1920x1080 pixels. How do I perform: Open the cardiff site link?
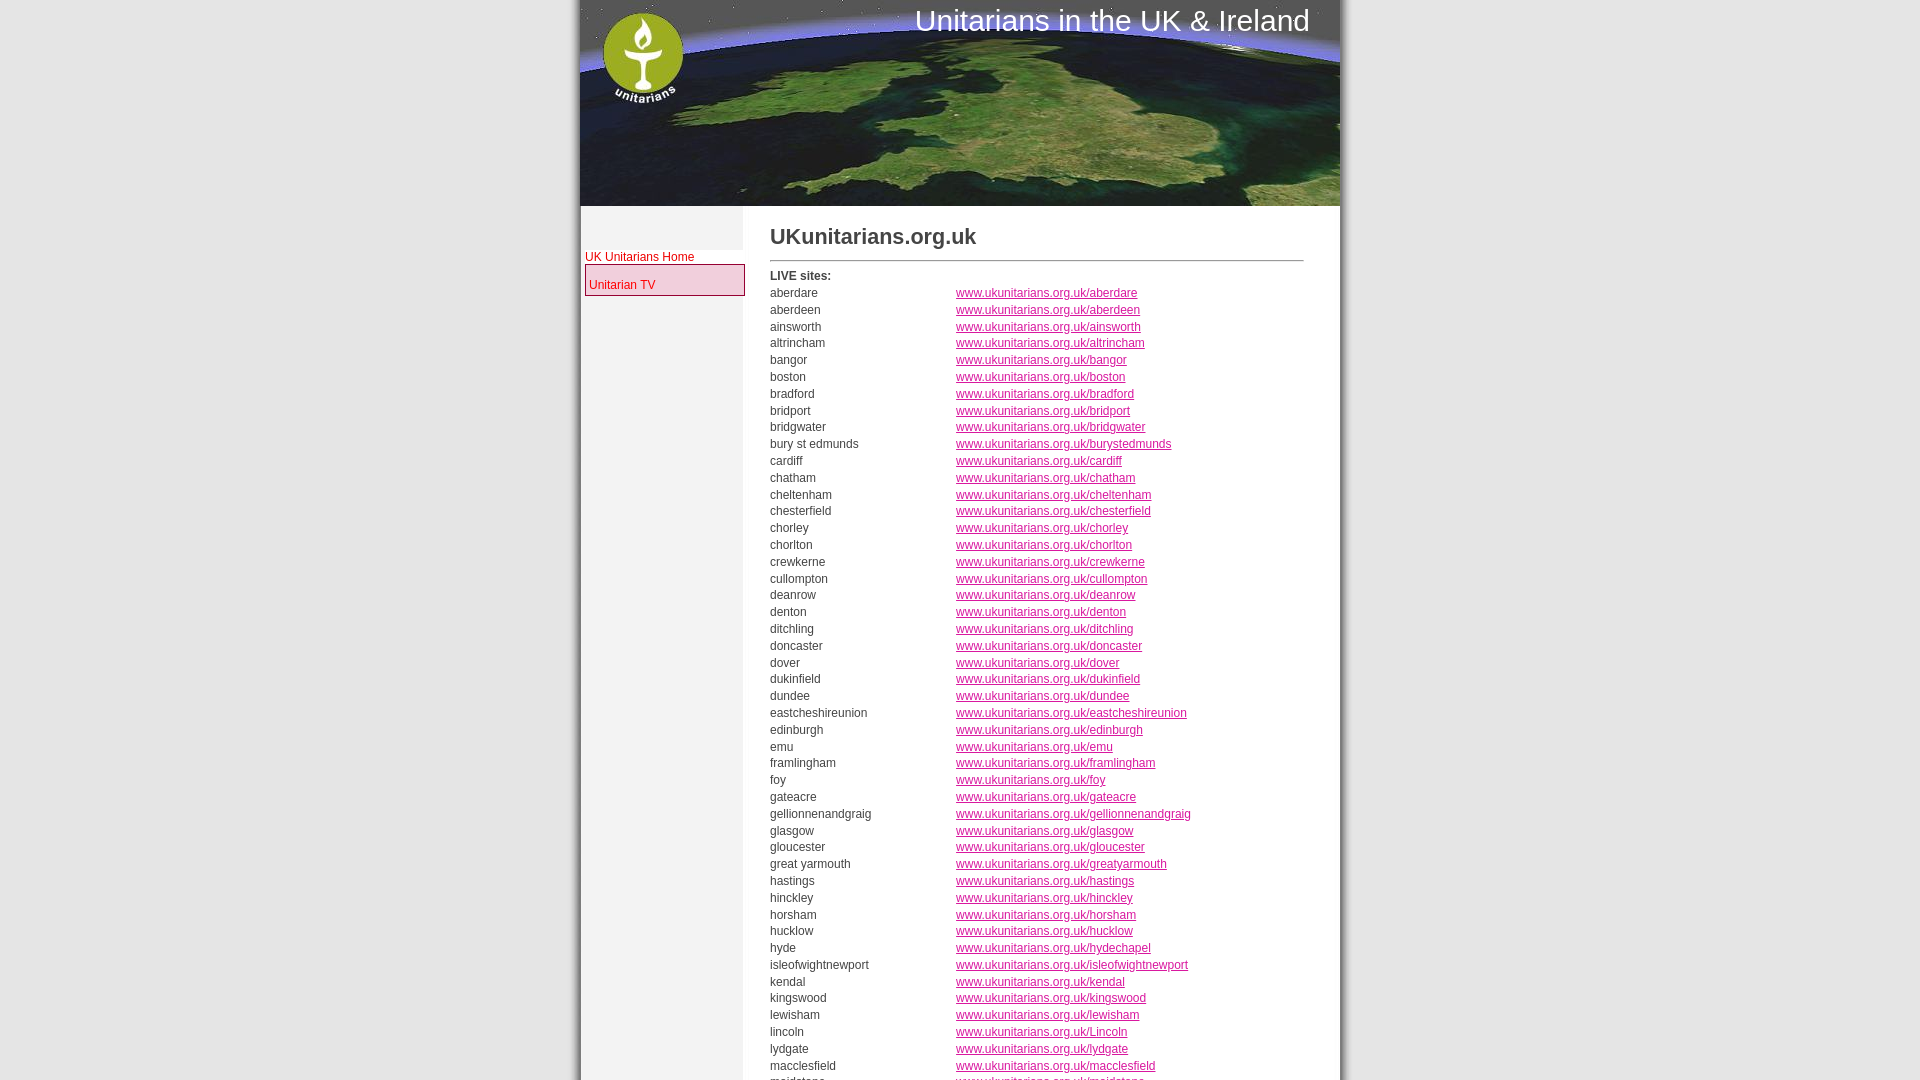(x=1039, y=461)
